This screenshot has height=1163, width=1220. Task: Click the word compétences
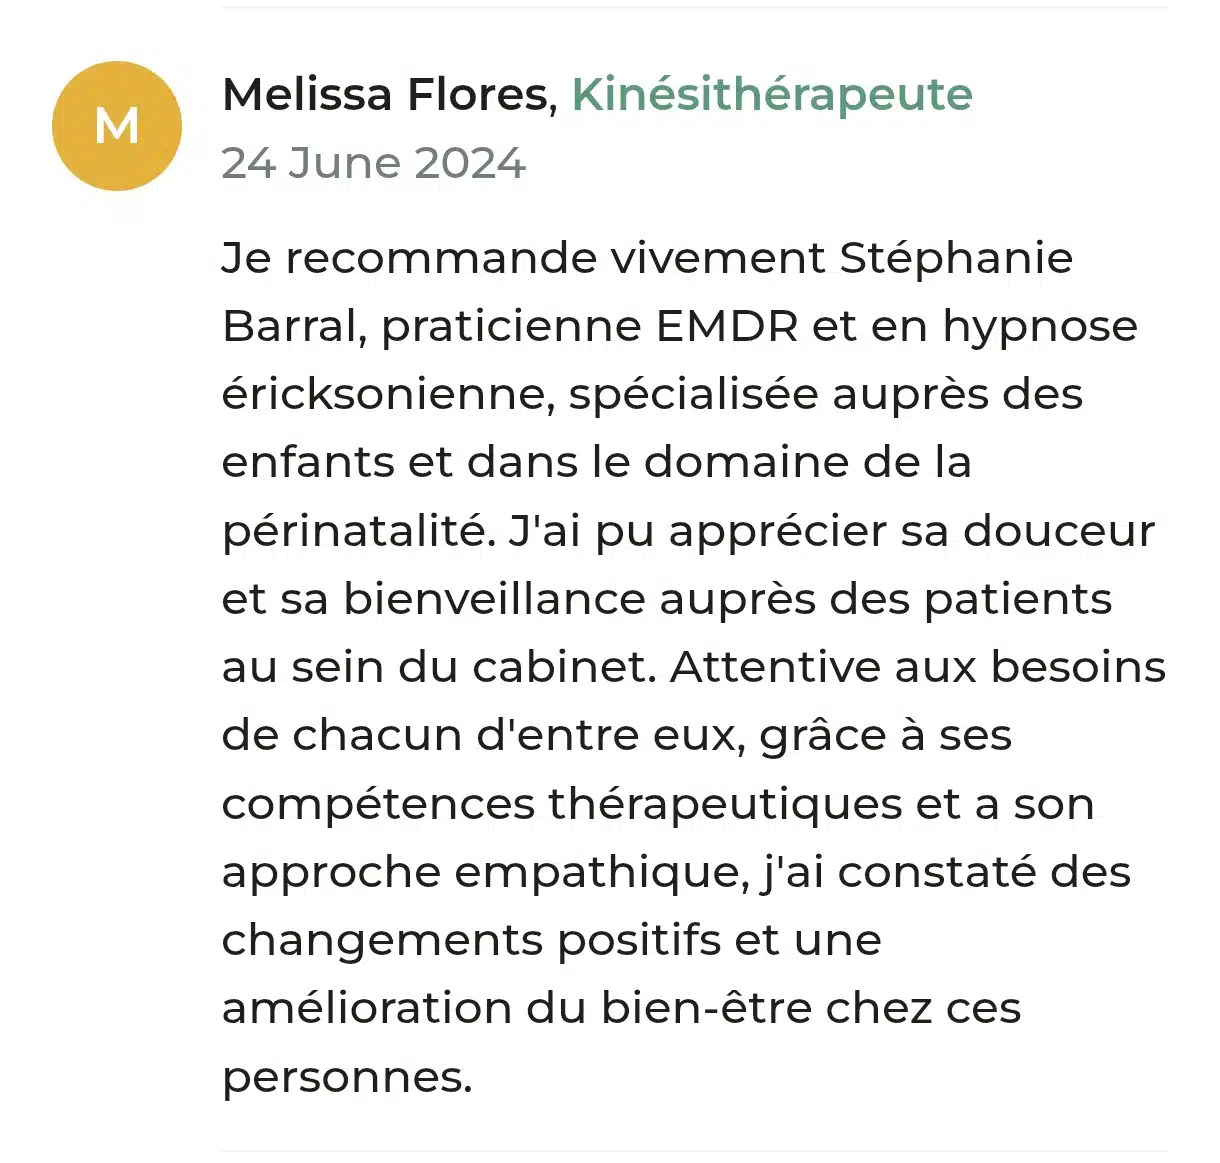[x=378, y=804]
